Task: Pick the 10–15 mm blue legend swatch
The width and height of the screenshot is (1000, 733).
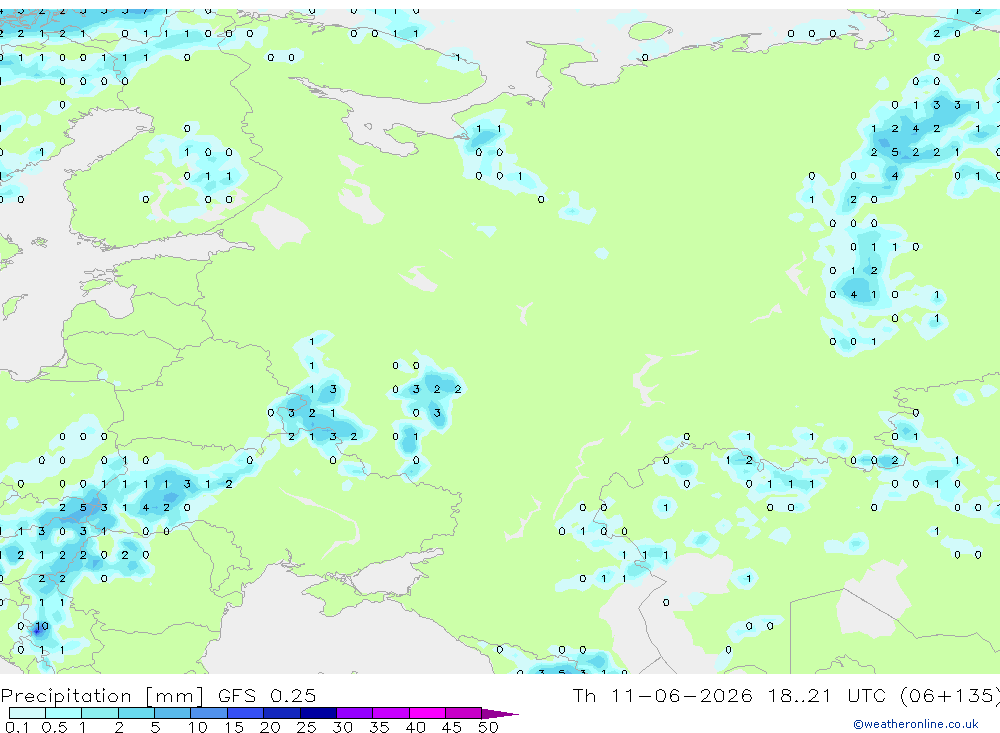Action: (209, 713)
